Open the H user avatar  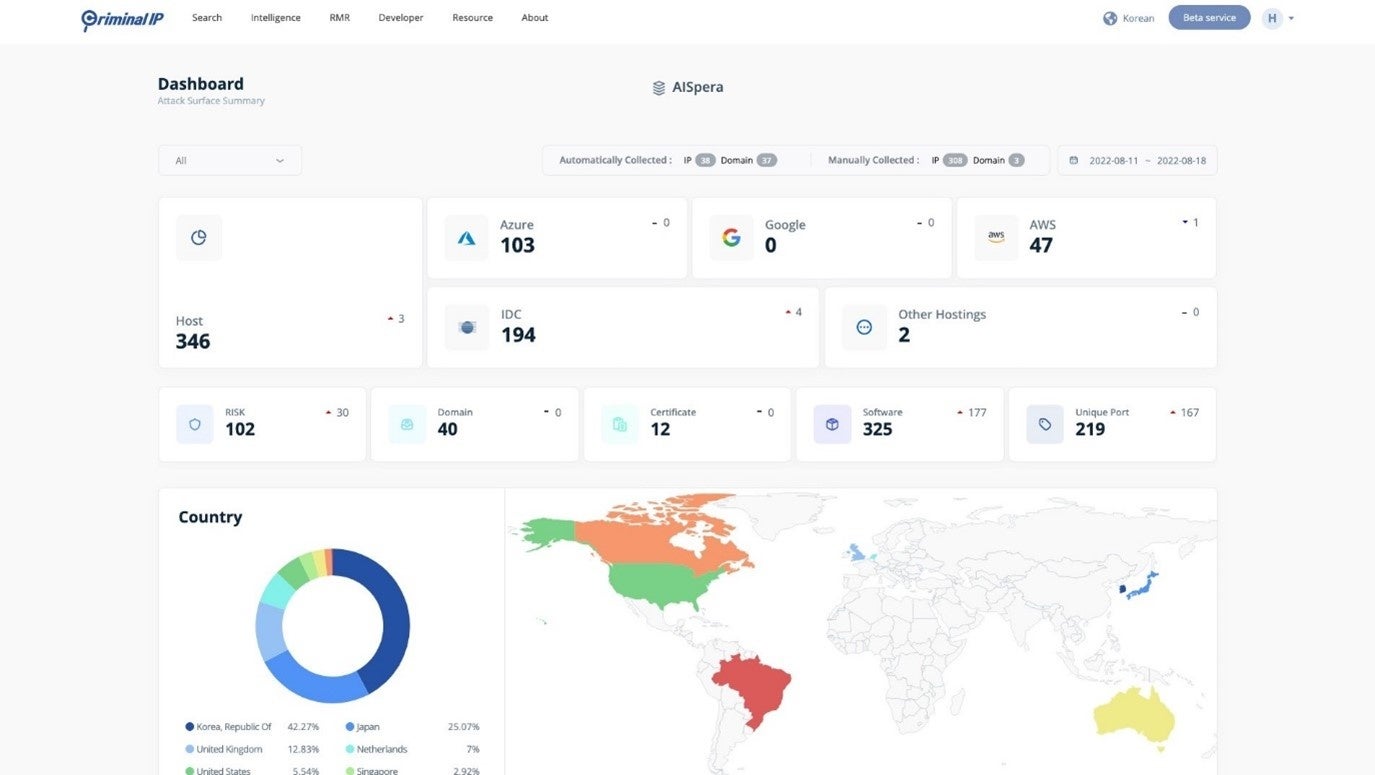[1272, 18]
